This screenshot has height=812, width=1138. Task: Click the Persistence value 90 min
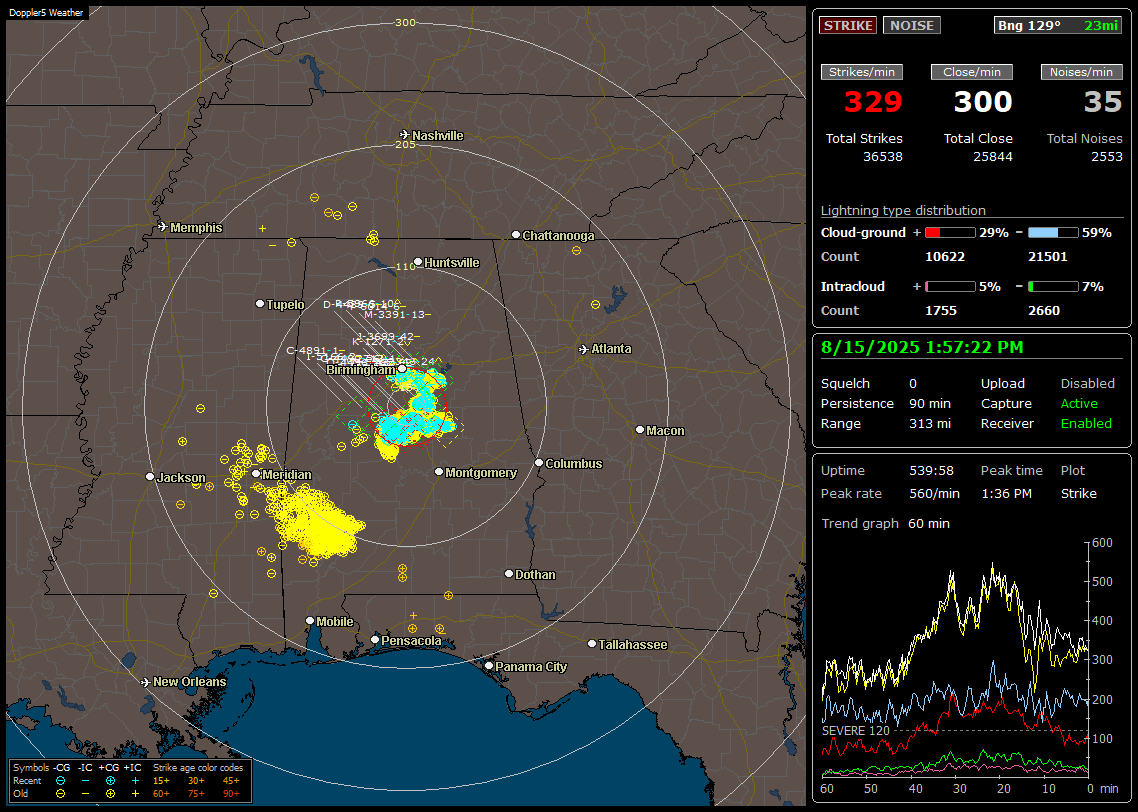(x=930, y=403)
